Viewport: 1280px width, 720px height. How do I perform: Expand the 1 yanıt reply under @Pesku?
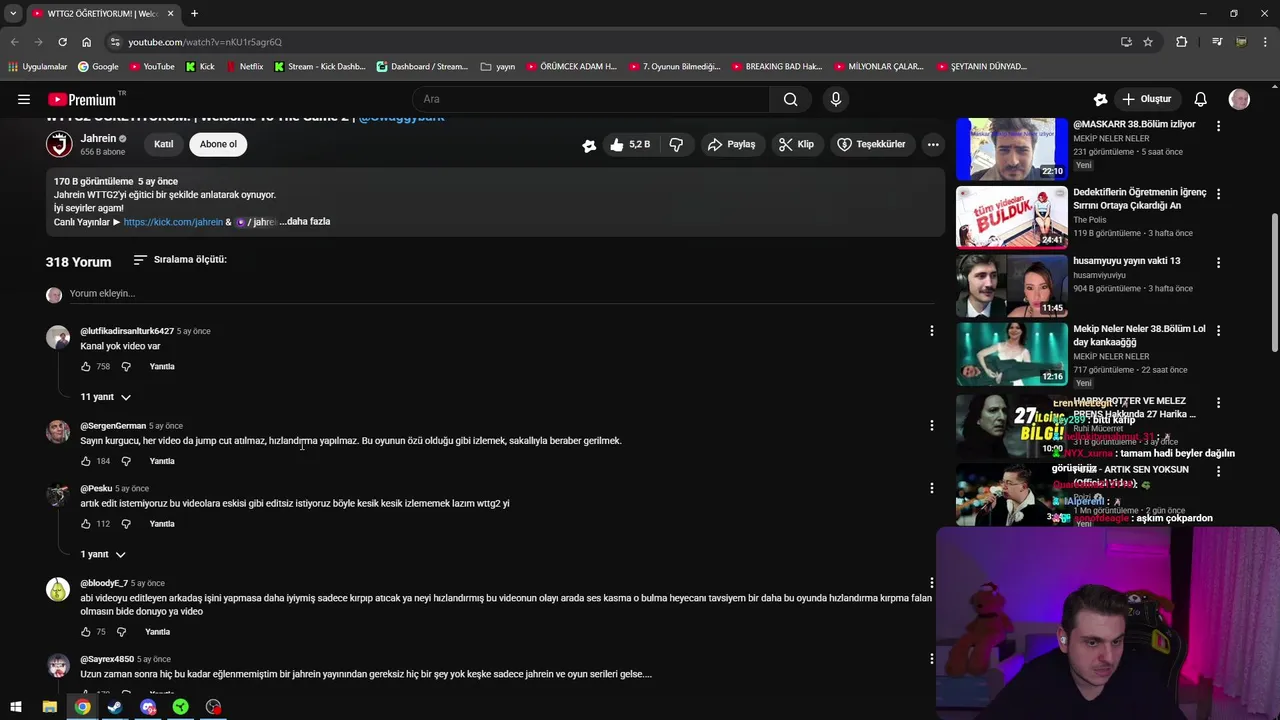click(x=103, y=554)
